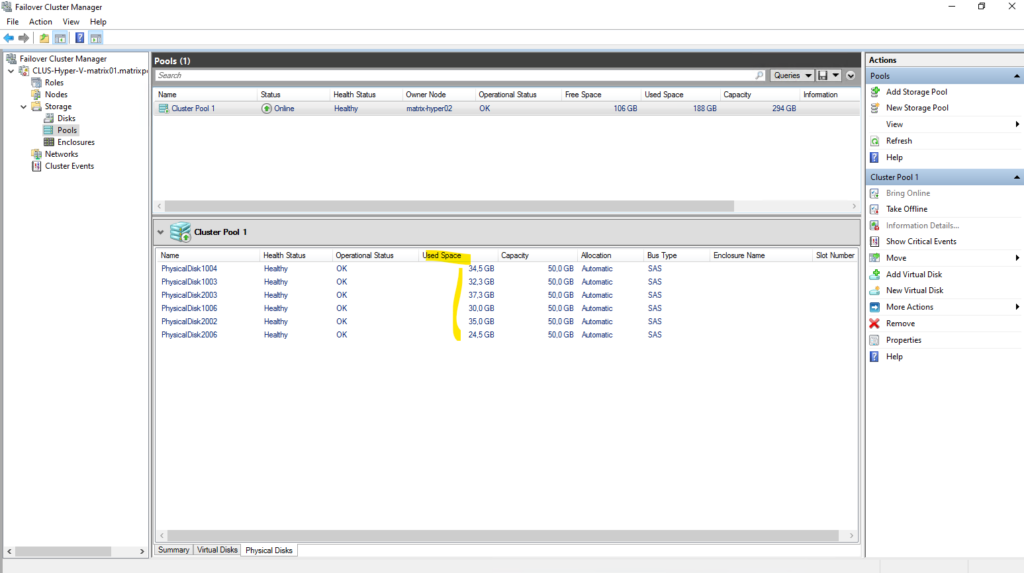The width and height of the screenshot is (1024, 573).
Task: Click the red Remove icon
Action: pyautogui.click(x=875, y=324)
